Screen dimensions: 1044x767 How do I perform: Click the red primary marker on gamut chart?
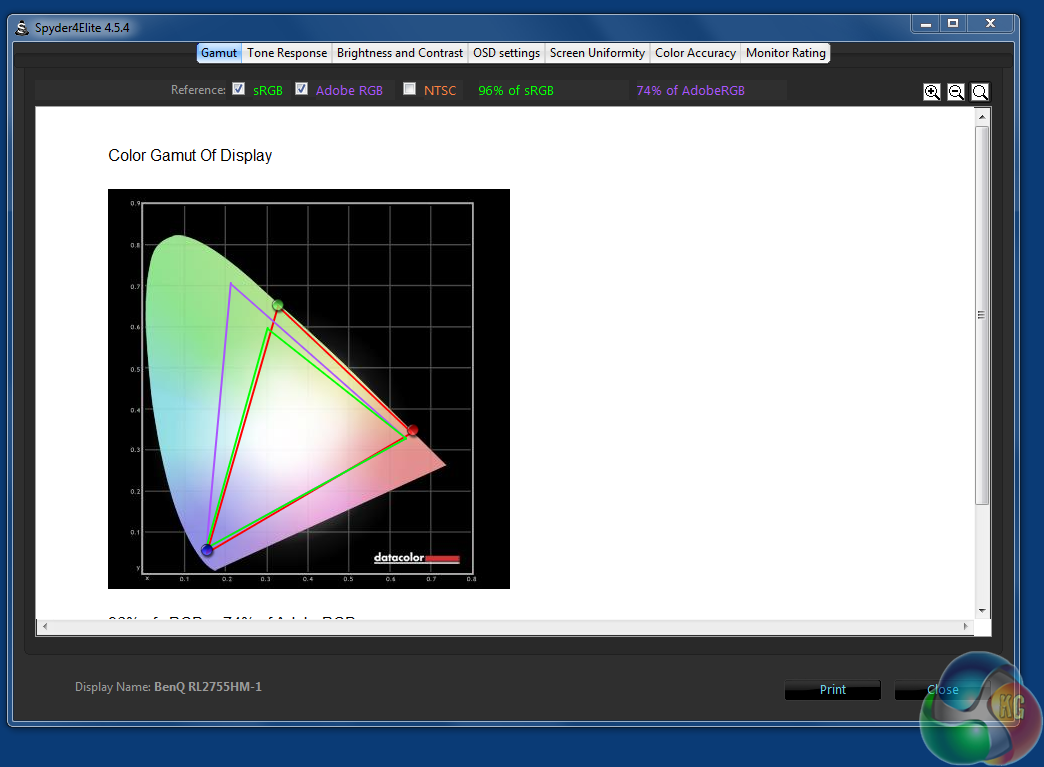[412, 430]
